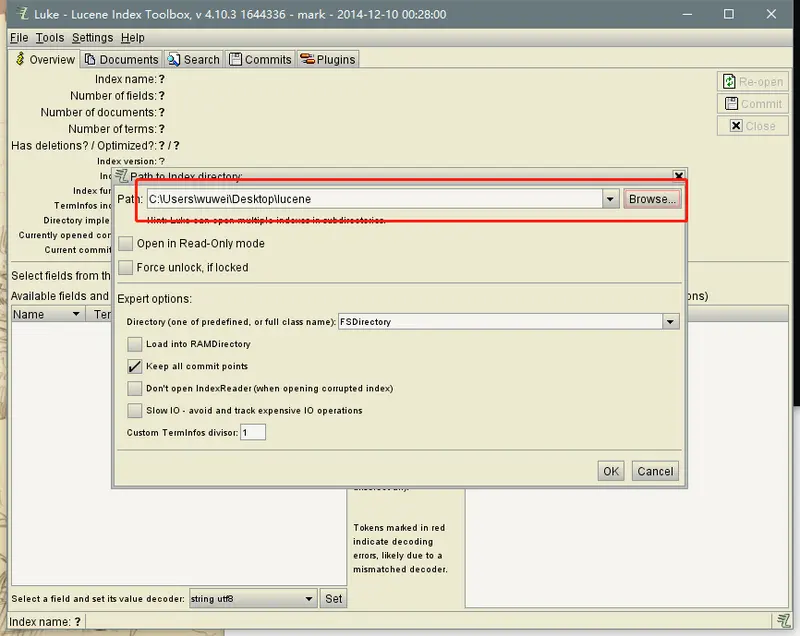Click the Custom TermInfos divisor field
Screen dimensions: 800x636
click(253, 433)
